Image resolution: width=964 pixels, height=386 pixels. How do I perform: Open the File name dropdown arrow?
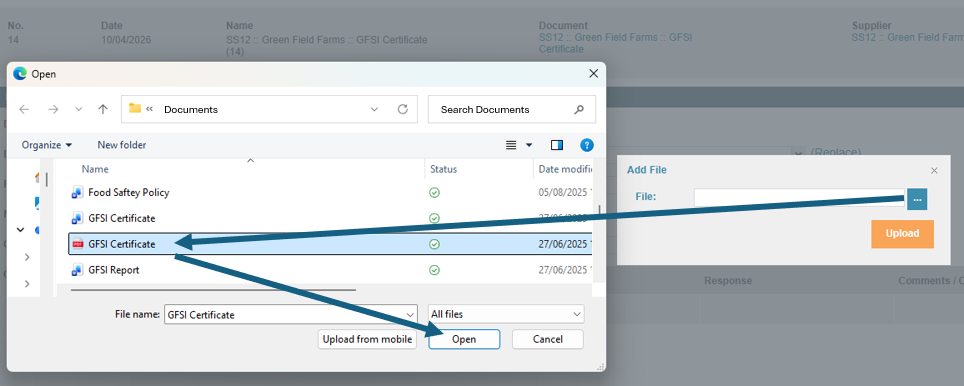pyautogui.click(x=411, y=314)
